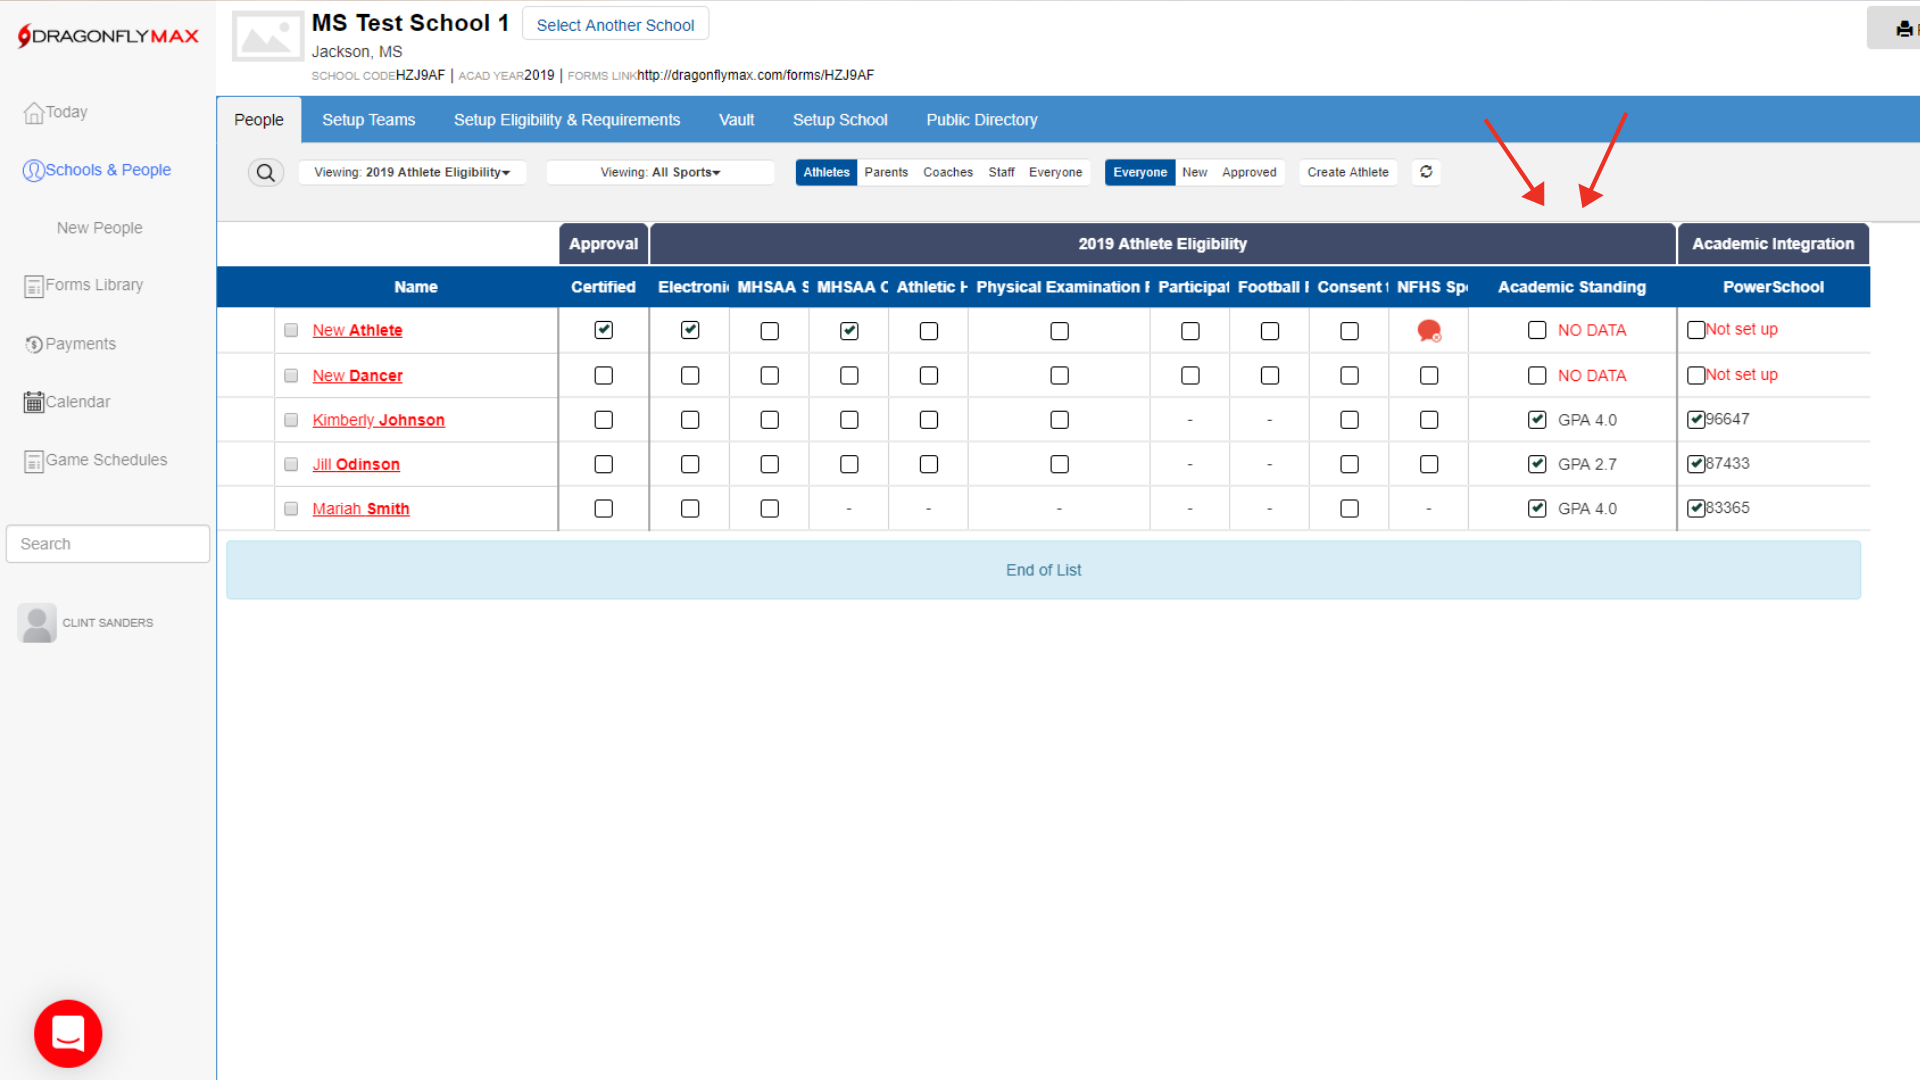Image resolution: width=1920 pixels, height=1080 pixels.
Task: Click the print icon at top right
Action: click(x=1903, y=29)
